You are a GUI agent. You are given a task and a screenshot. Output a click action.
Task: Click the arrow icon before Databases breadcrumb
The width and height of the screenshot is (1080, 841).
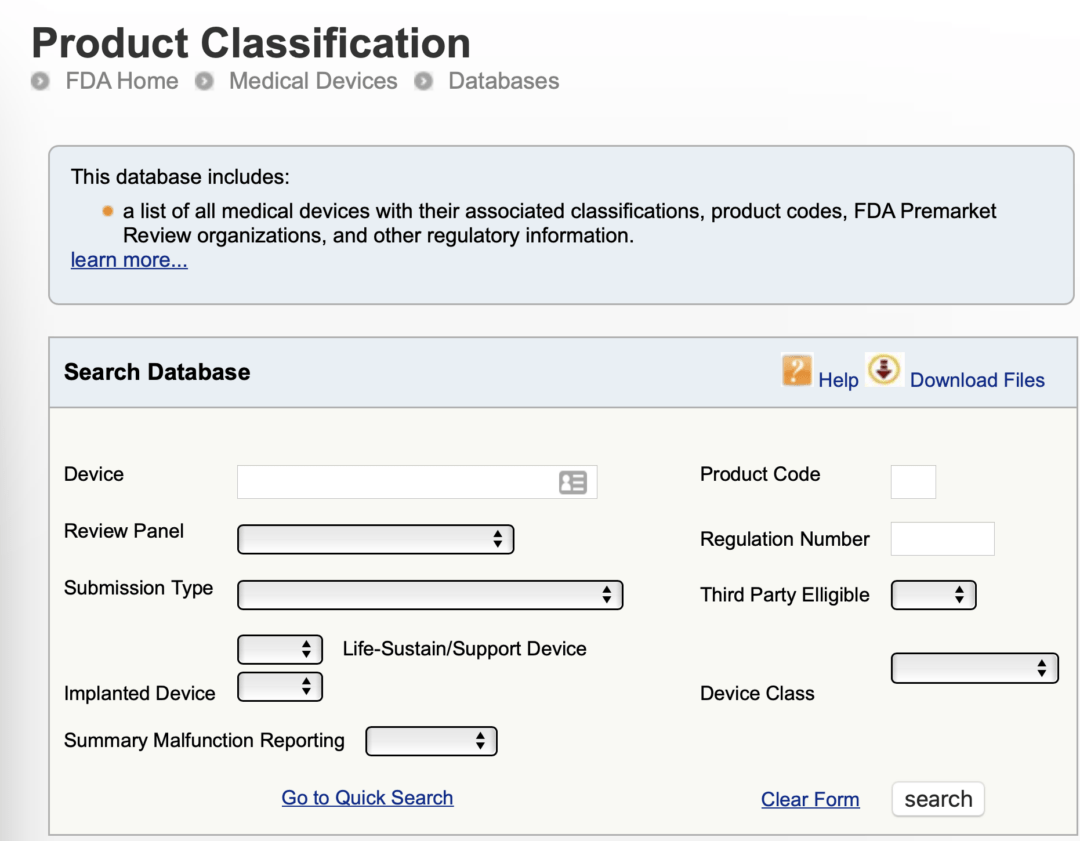coord(424,82)
